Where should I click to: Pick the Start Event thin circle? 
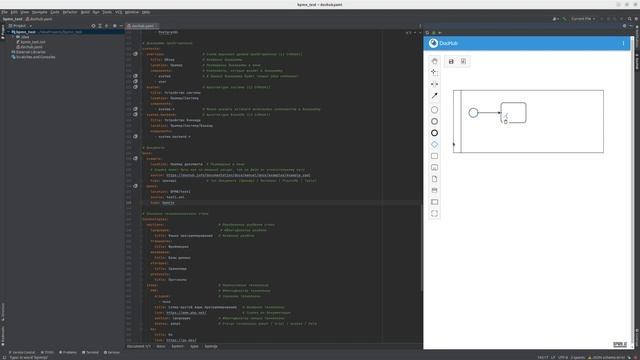pos(434,110)
